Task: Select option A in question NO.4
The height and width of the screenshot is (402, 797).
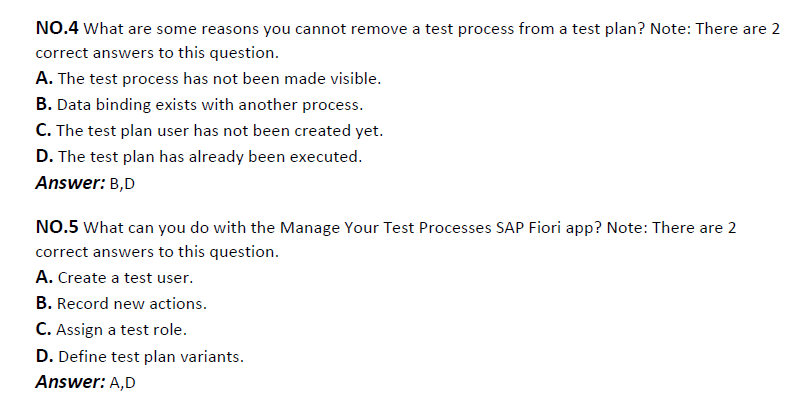Action: pyautogui.click(x=208, y=79)
